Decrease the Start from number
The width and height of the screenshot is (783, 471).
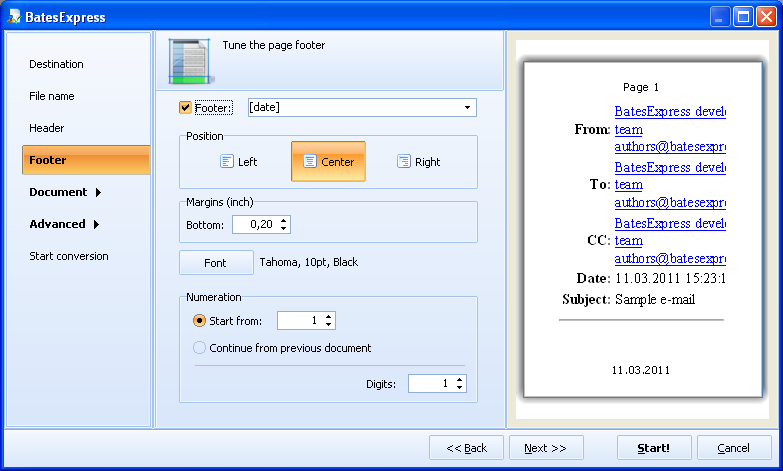[328, 325]
